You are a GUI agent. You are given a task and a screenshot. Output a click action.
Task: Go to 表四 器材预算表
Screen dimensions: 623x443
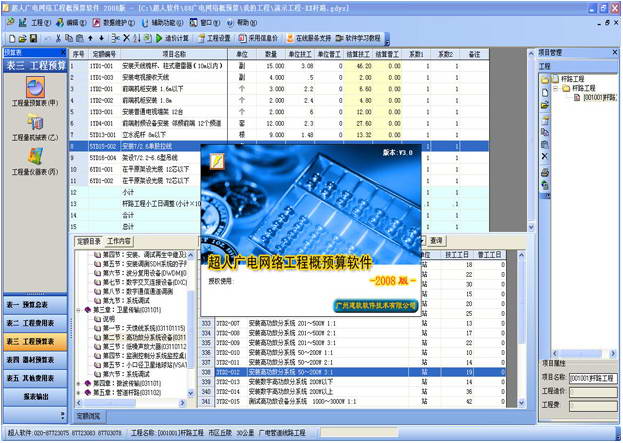click(35, 360)
